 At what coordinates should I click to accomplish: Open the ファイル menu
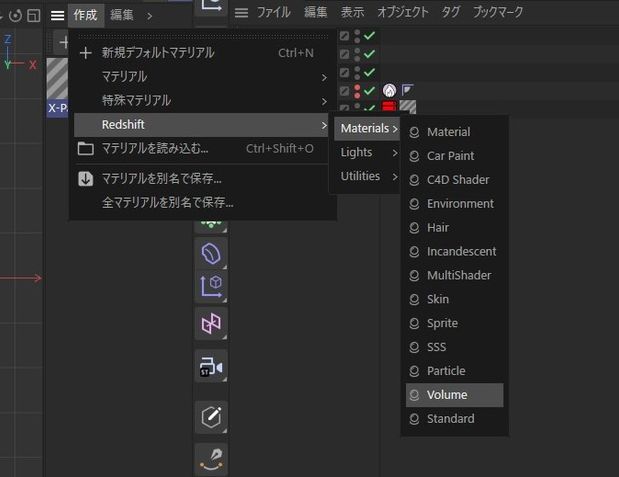[x=274, y=12]
